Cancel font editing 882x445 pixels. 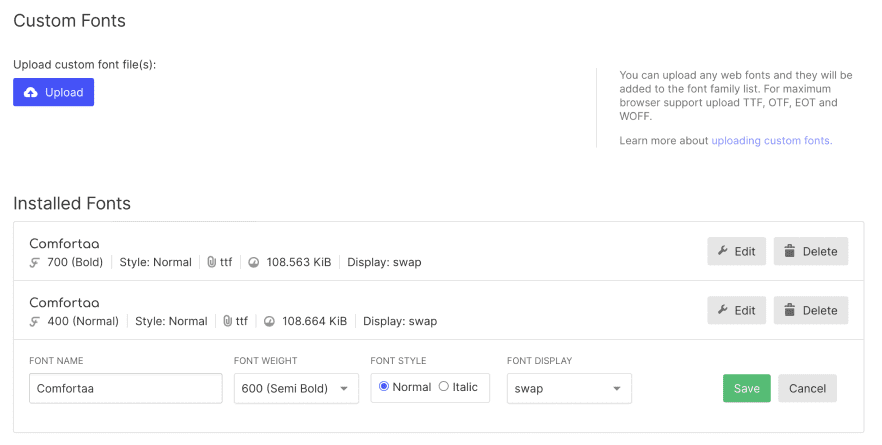807,388
